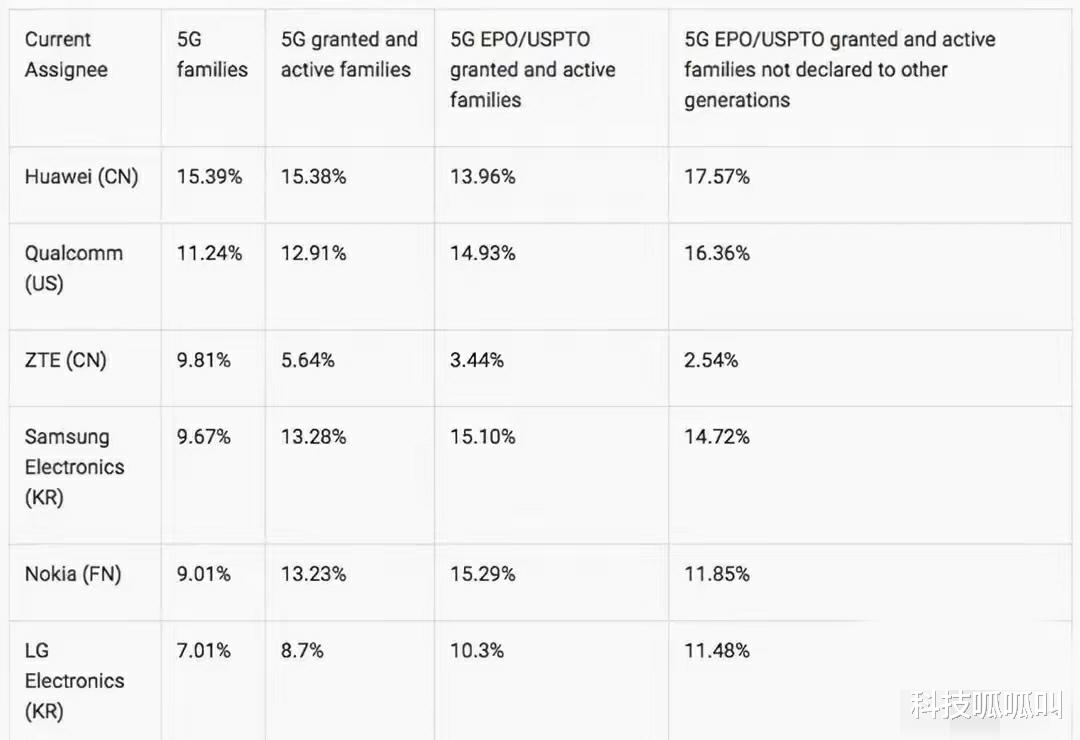This screenshot has height=740, width=1080.
Task: Click the Samsung Electronics (KR) cell
Action: 74,466
